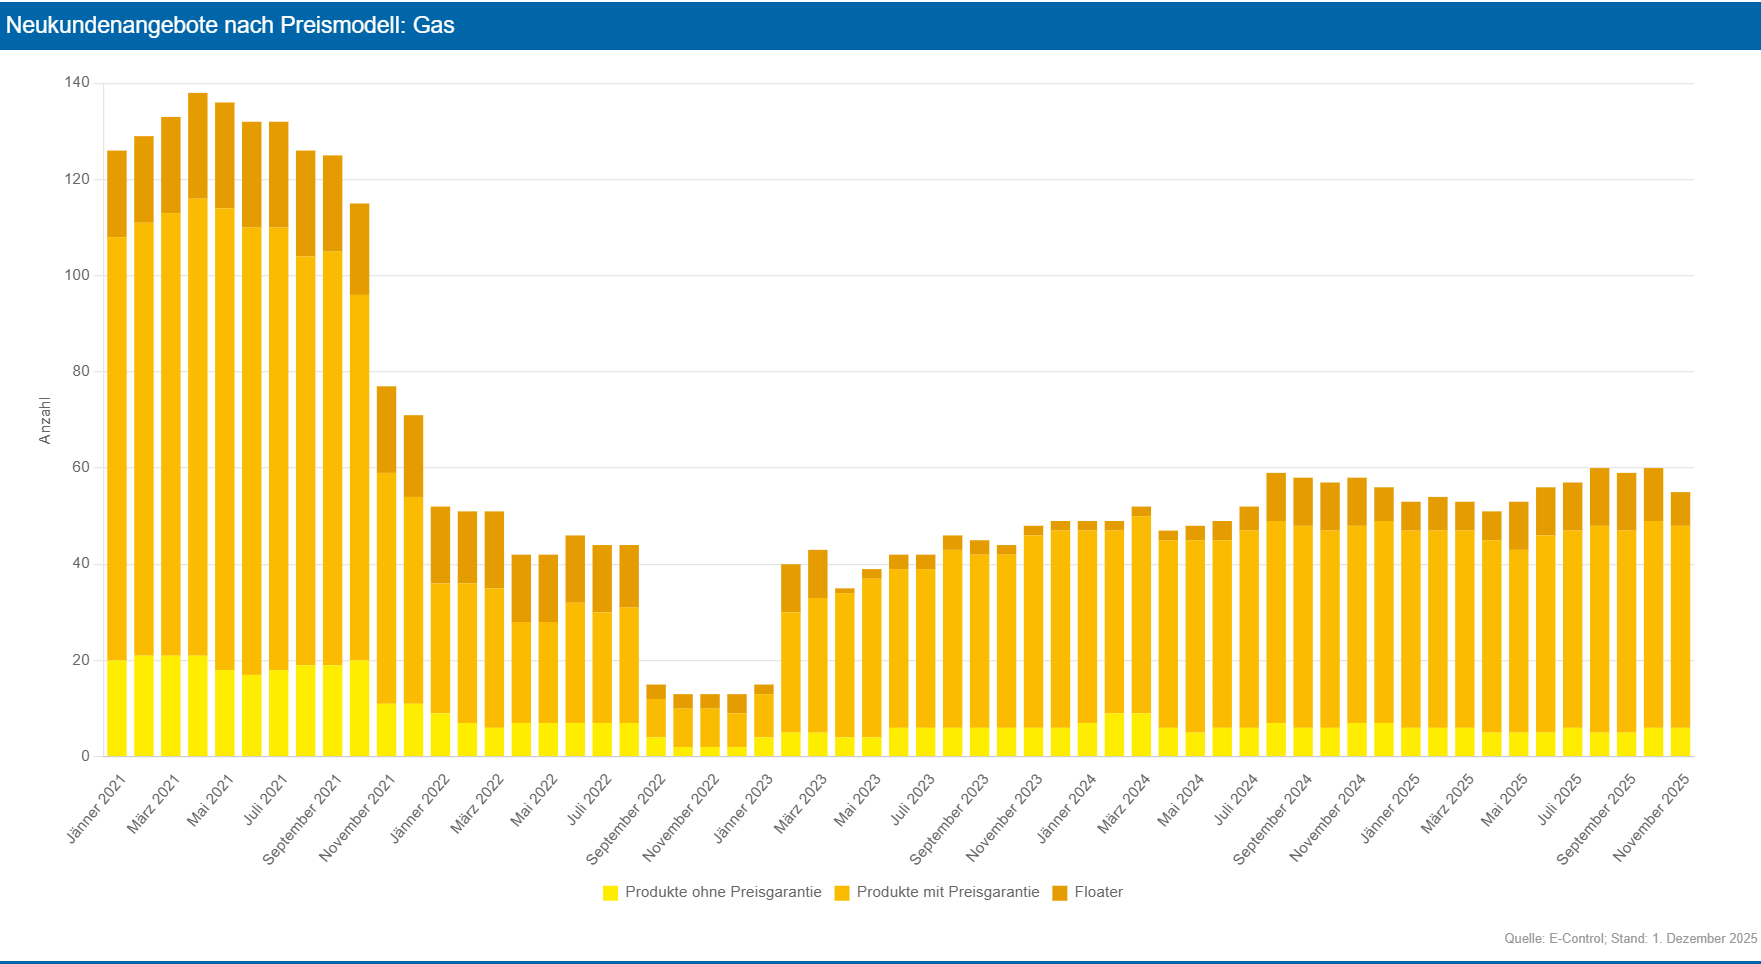Toggle the 'Produkte ohne Preisgarantie' legend label
Screen dimensions: 1761x964
pos(723,892)
